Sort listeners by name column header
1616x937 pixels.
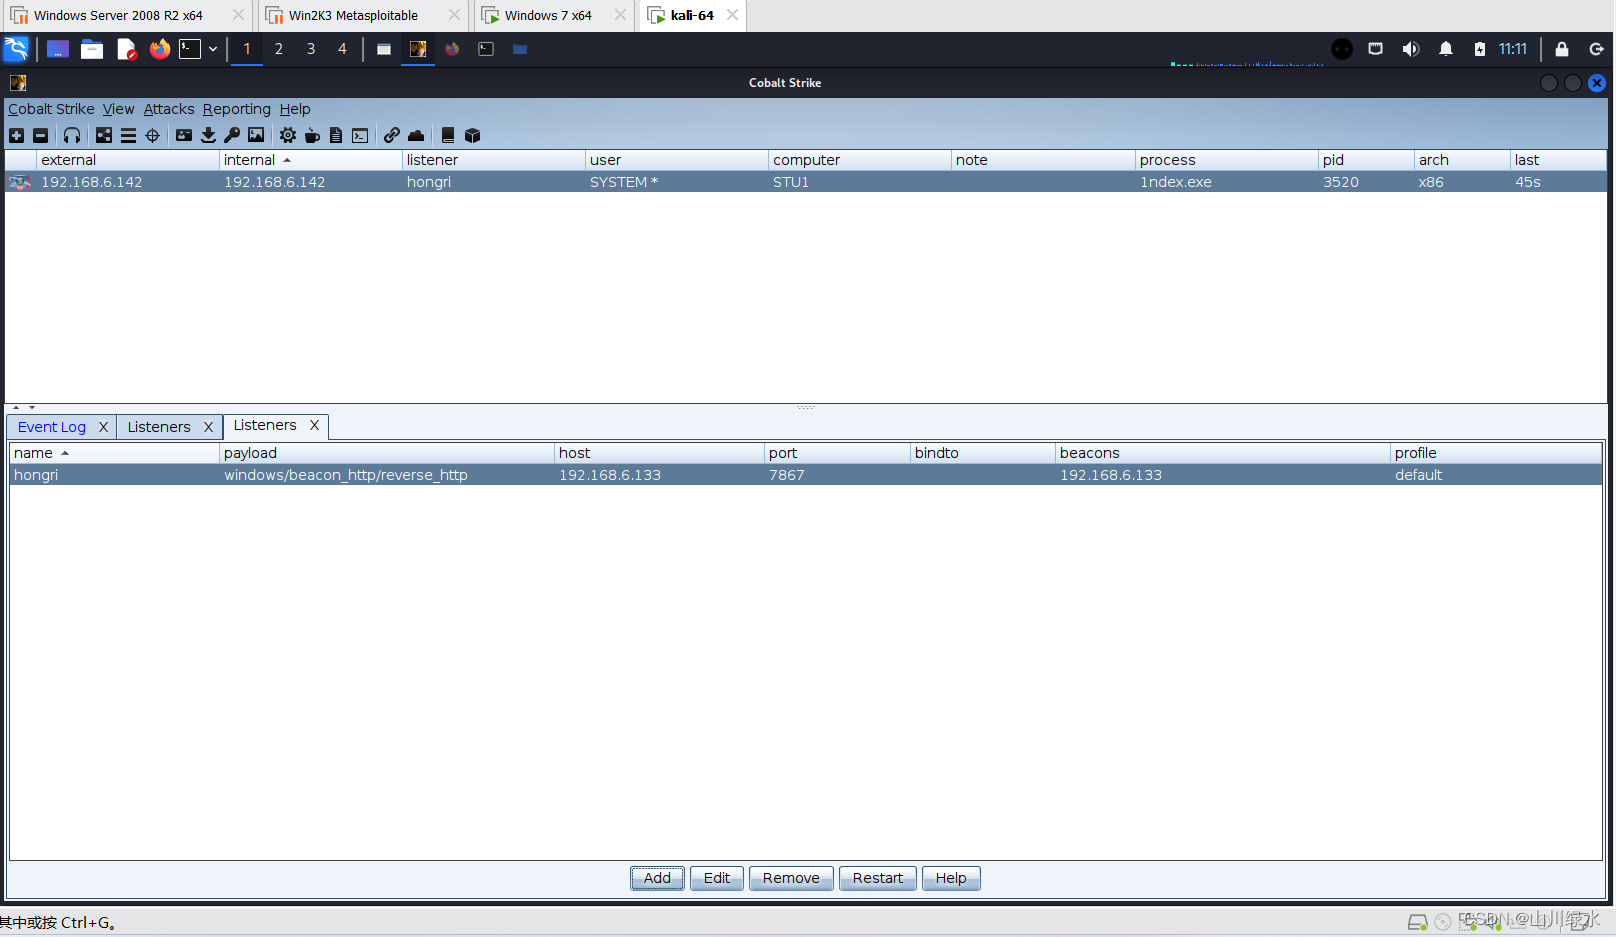coord(114,453)
